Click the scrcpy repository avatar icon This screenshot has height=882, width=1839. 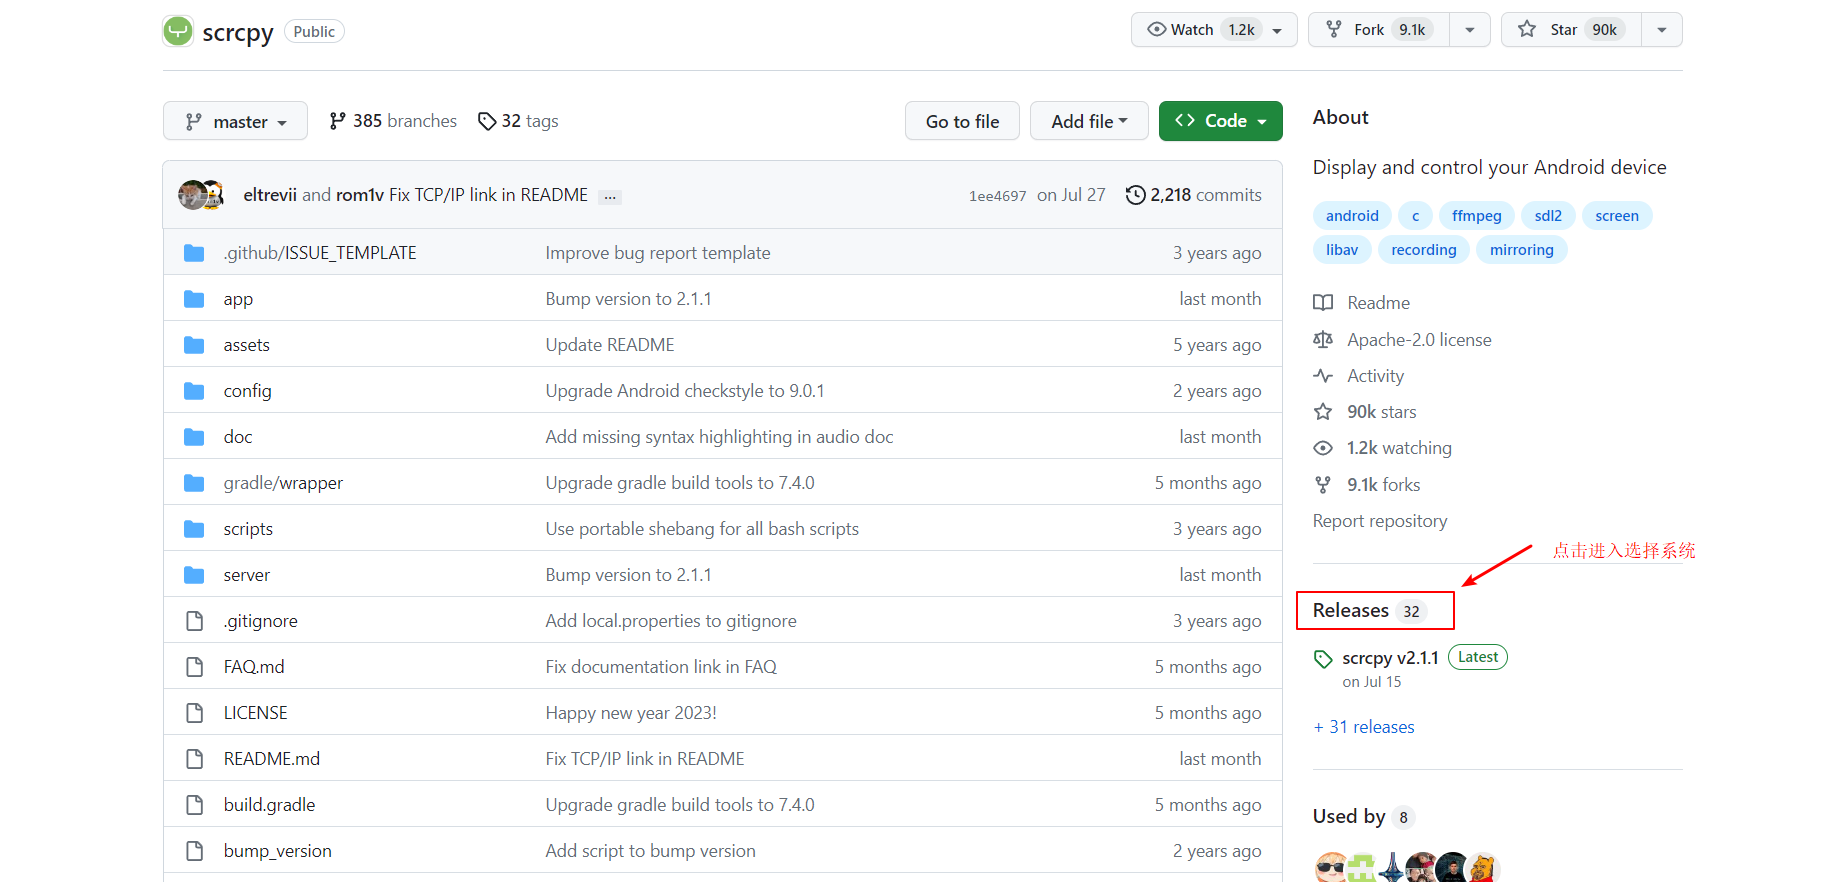pos(178,31)
